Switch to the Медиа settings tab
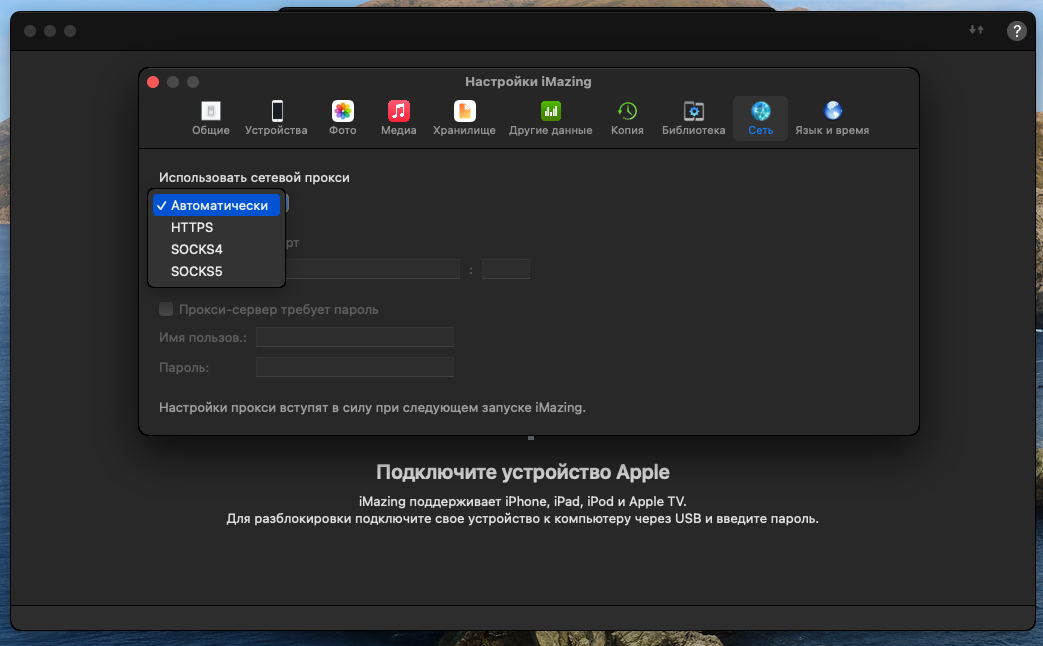This screenshot has height=646, width=1043. click(x=398, y=118)
